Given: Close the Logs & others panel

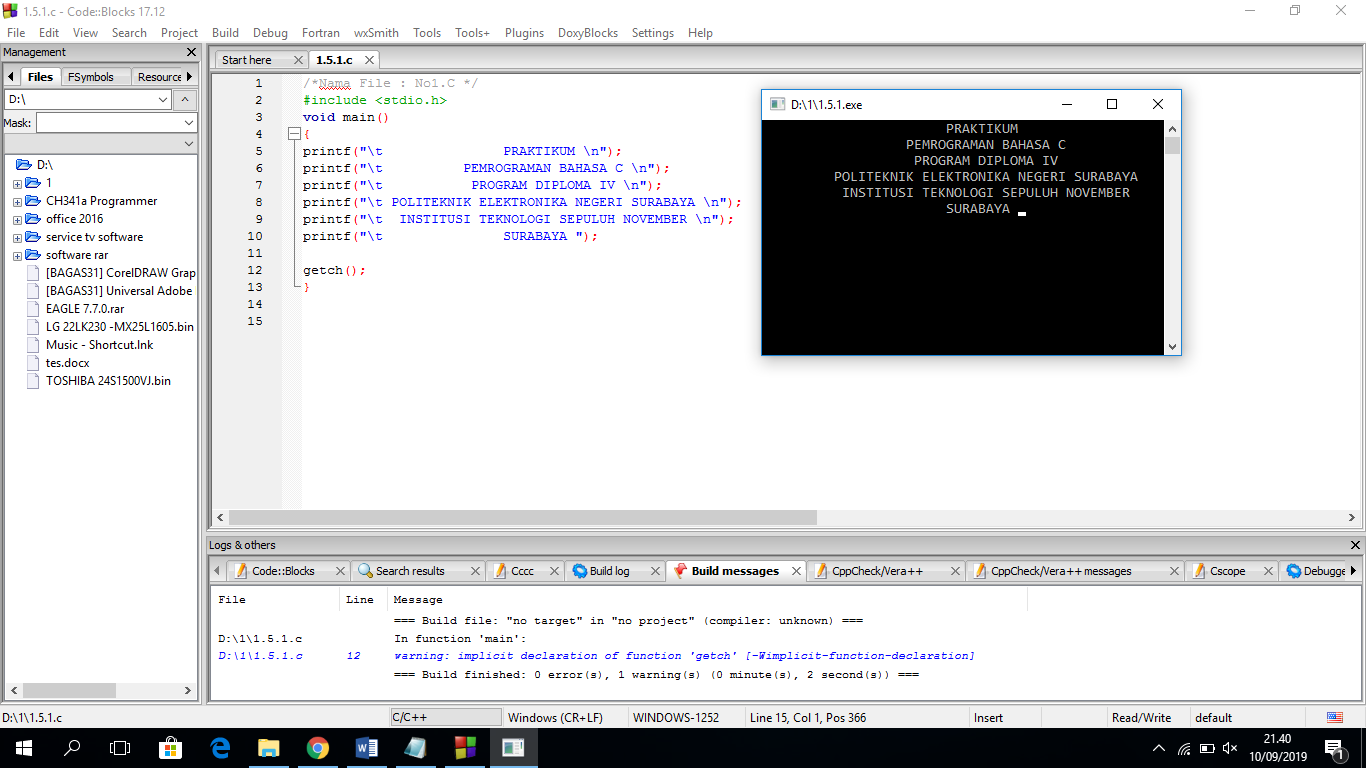Looking at the screenshot, I should (1355, 545).
